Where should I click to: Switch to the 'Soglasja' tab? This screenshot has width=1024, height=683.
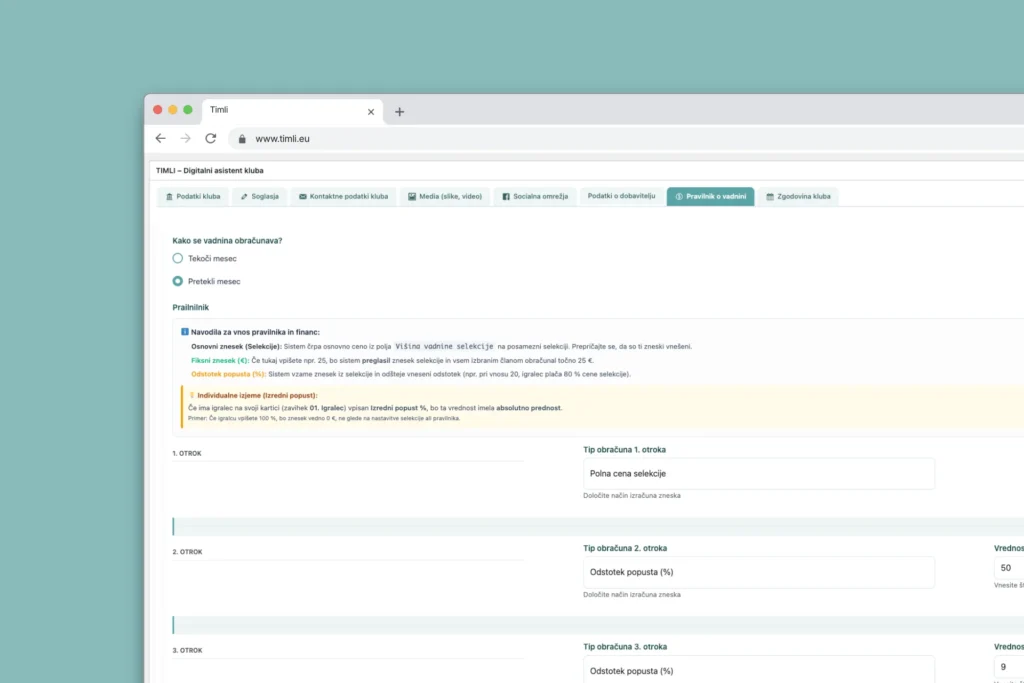click(x=260, y=197)
